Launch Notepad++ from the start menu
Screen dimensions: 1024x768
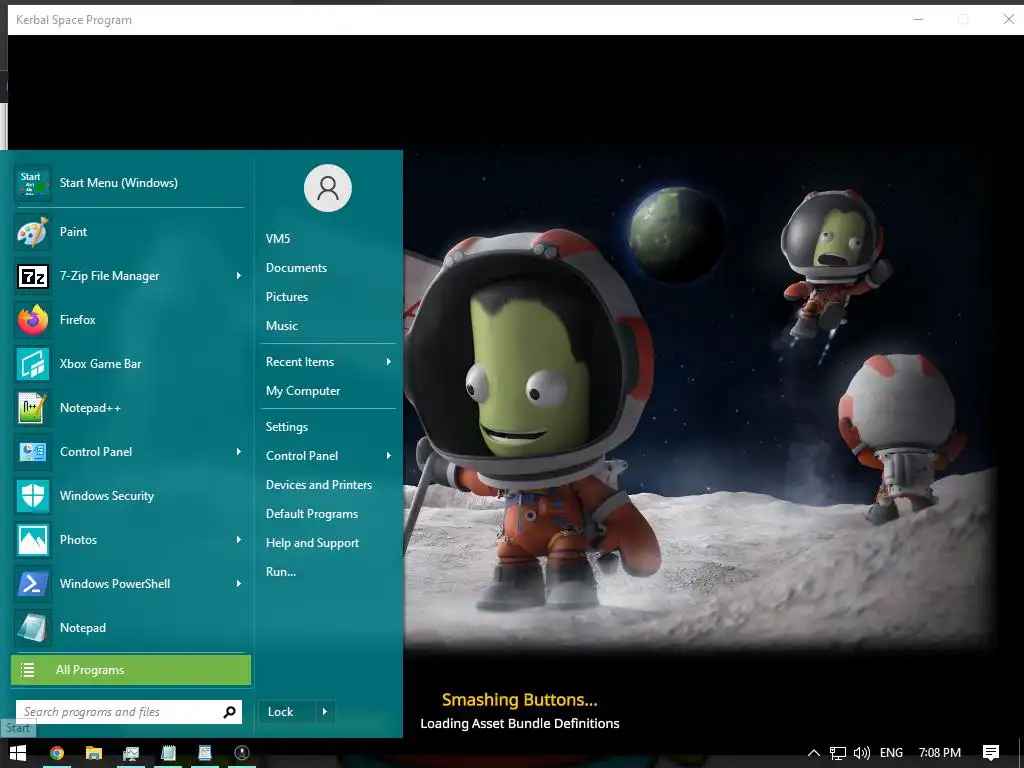pos(129,408)
